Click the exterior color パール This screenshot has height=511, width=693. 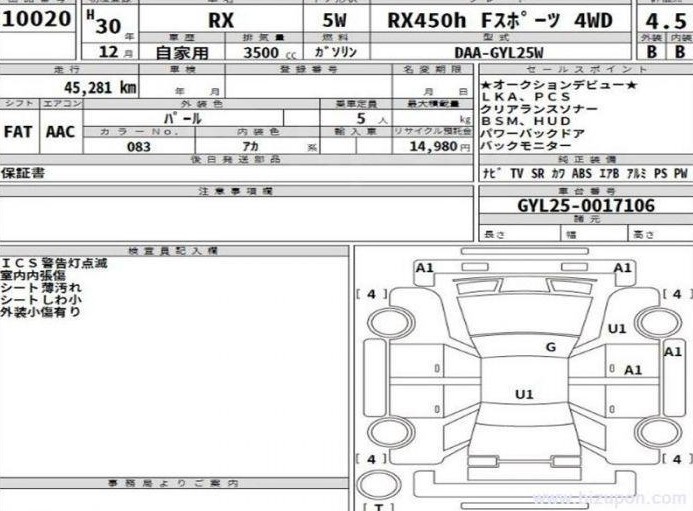[183, 118]
